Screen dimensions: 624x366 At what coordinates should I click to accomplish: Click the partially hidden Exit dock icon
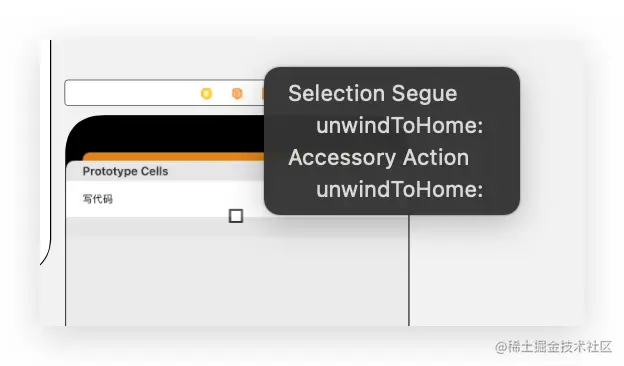coord(263,93)
